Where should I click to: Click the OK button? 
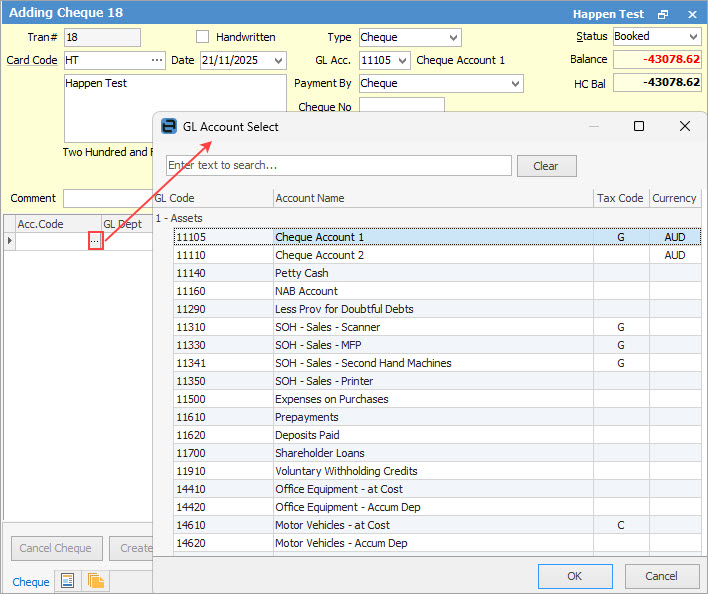point(575,576)
